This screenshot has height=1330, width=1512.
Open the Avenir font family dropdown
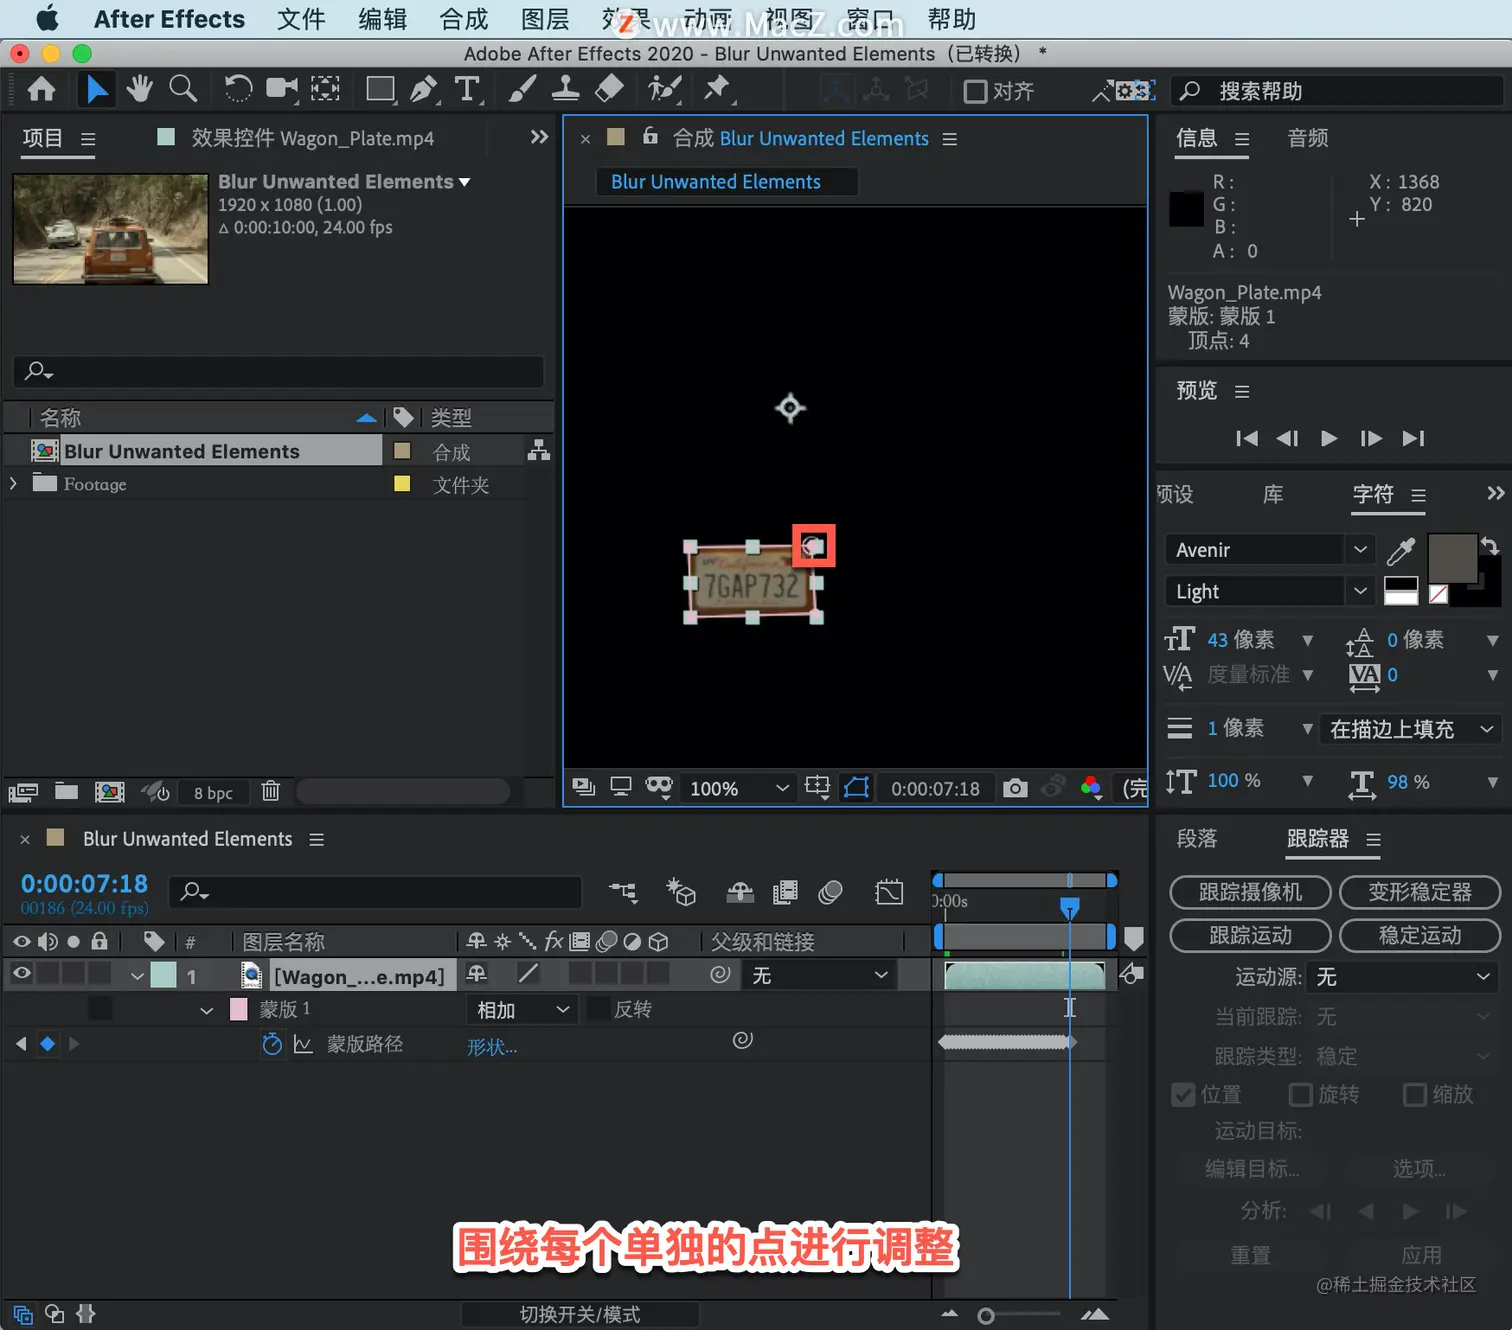(x=1268, y=550)
